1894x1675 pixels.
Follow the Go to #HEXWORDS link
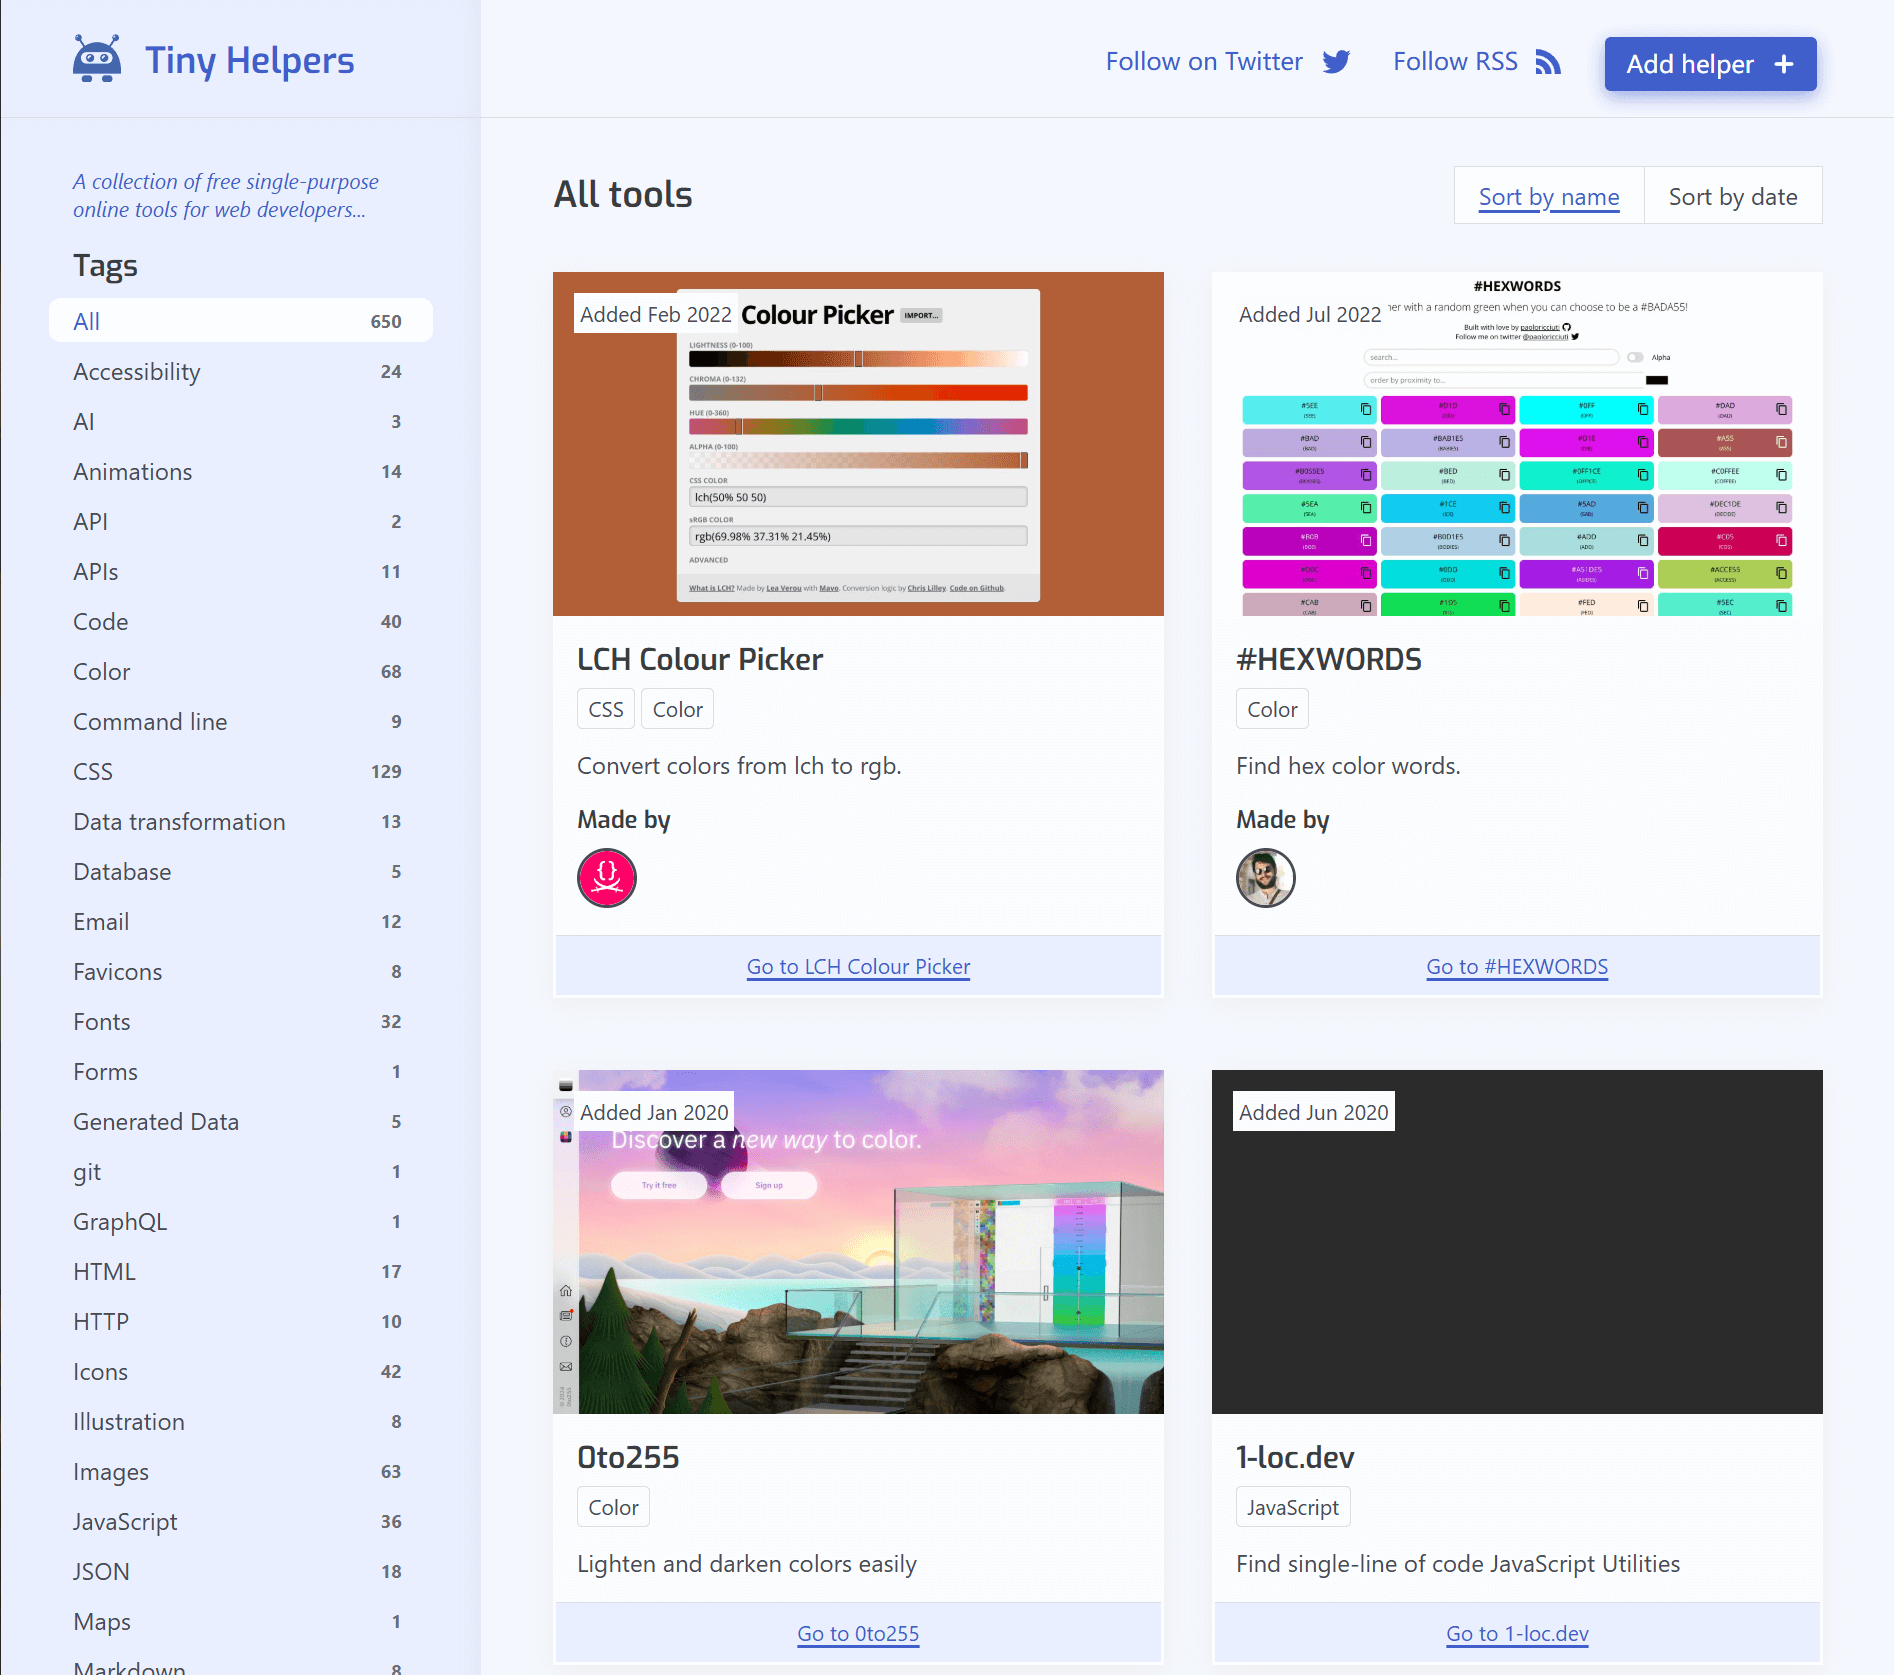[x=1517, y=967]
